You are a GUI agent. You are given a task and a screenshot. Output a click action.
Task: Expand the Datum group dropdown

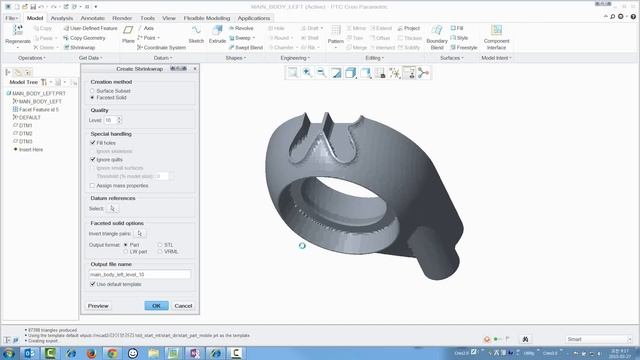pyautogui.click(x=163, y=58)
